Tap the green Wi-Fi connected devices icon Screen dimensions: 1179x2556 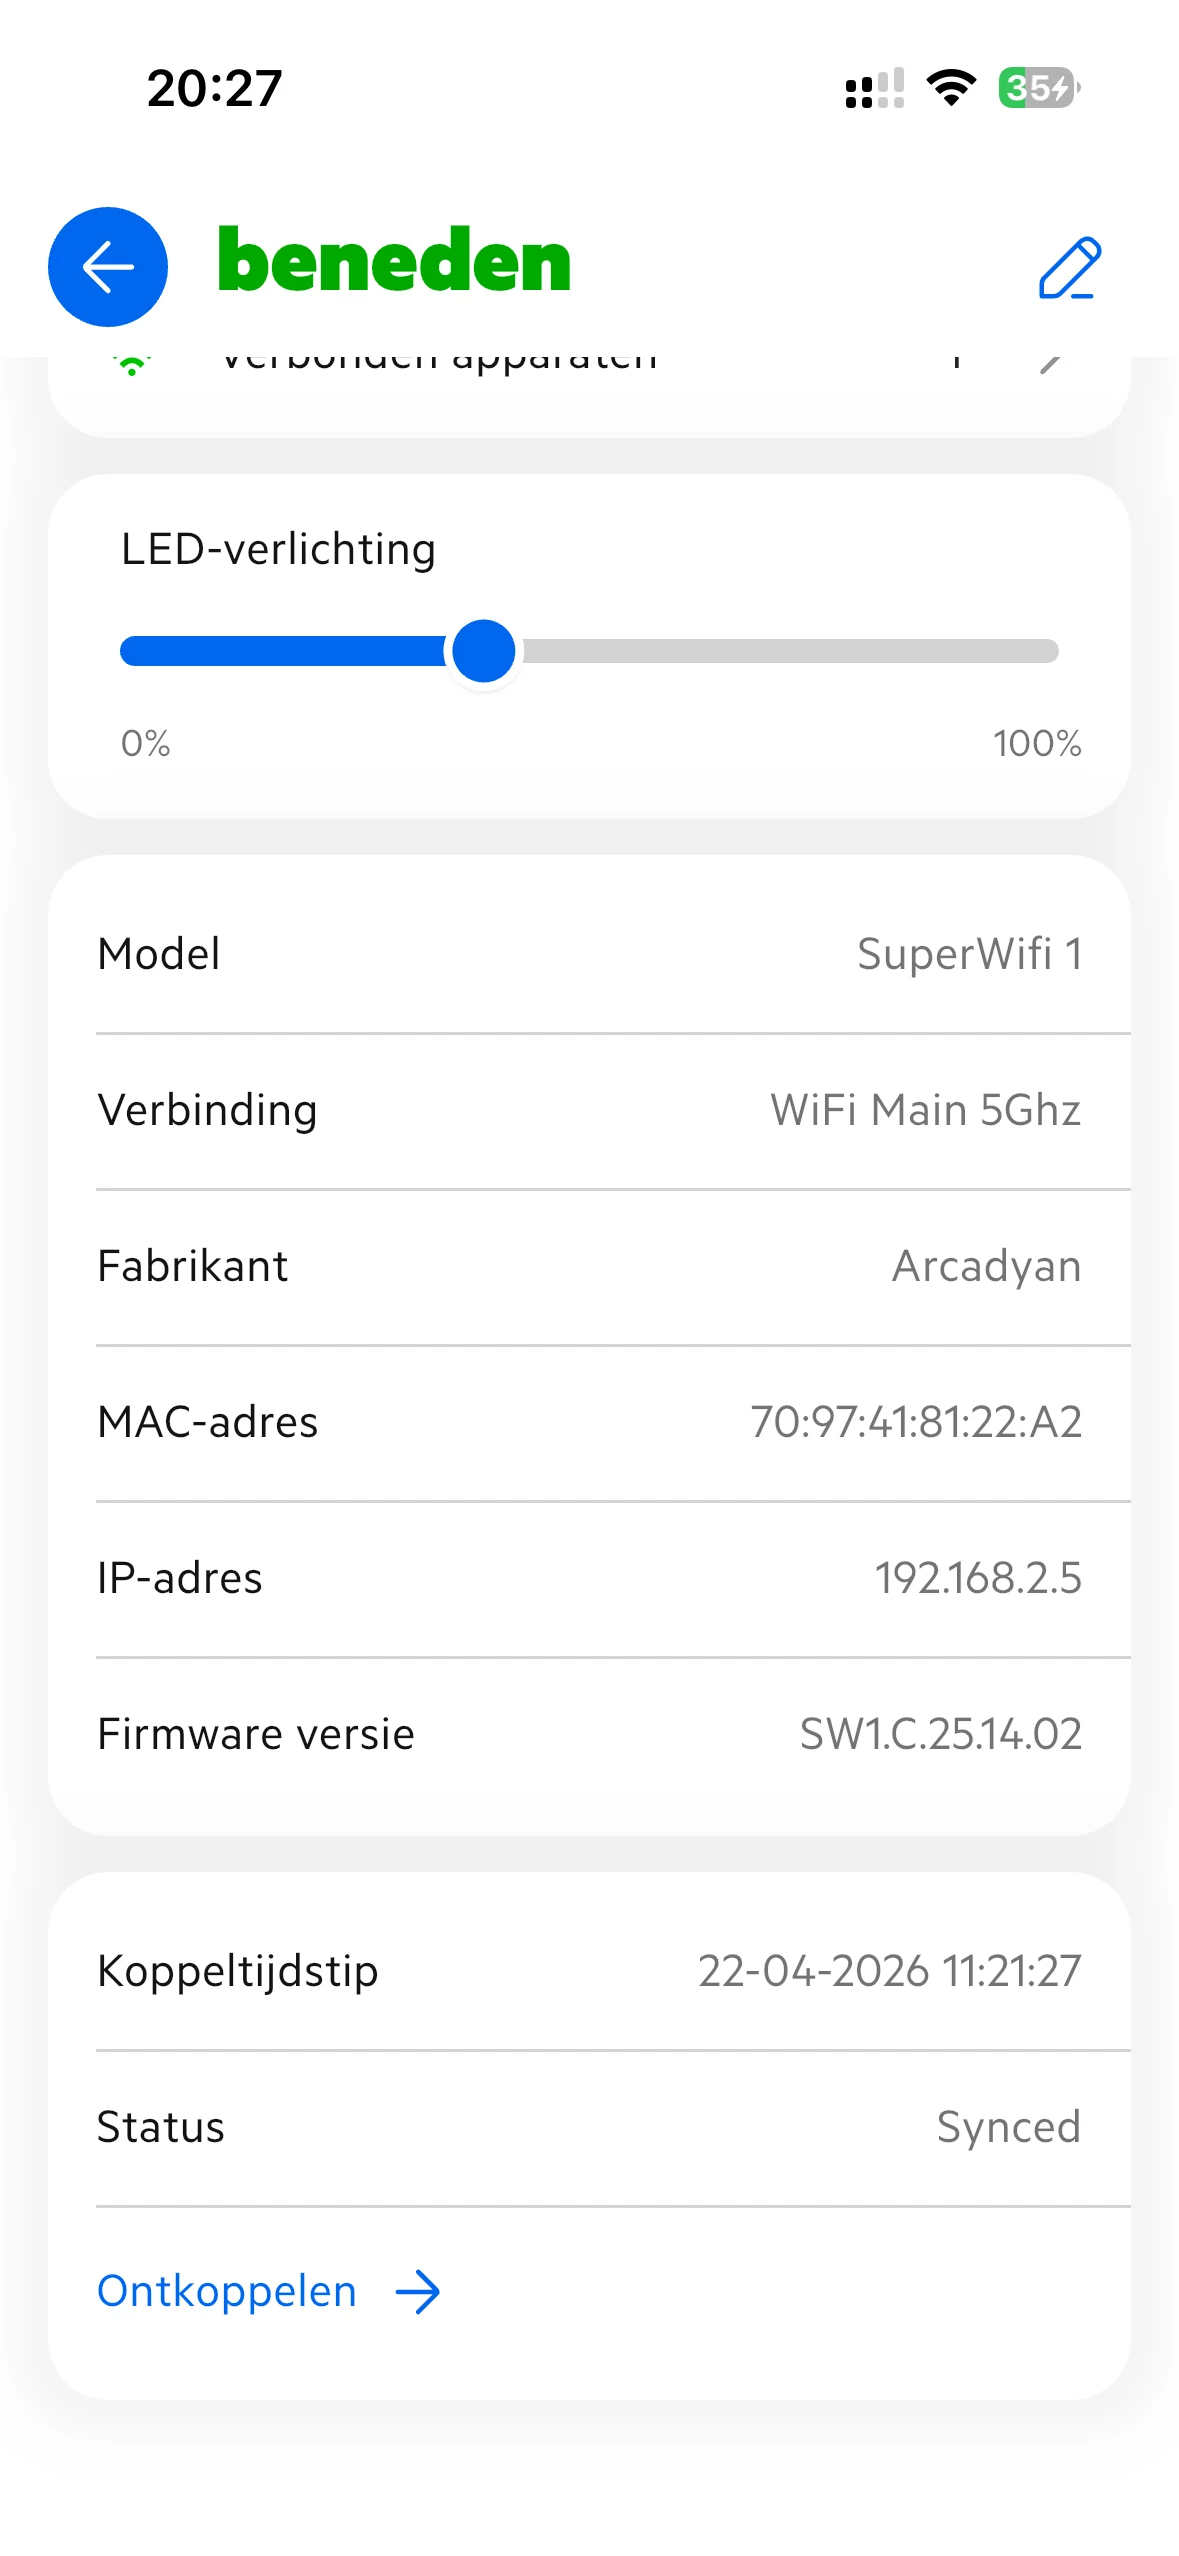pyautogui.click(x=132, y=364)
